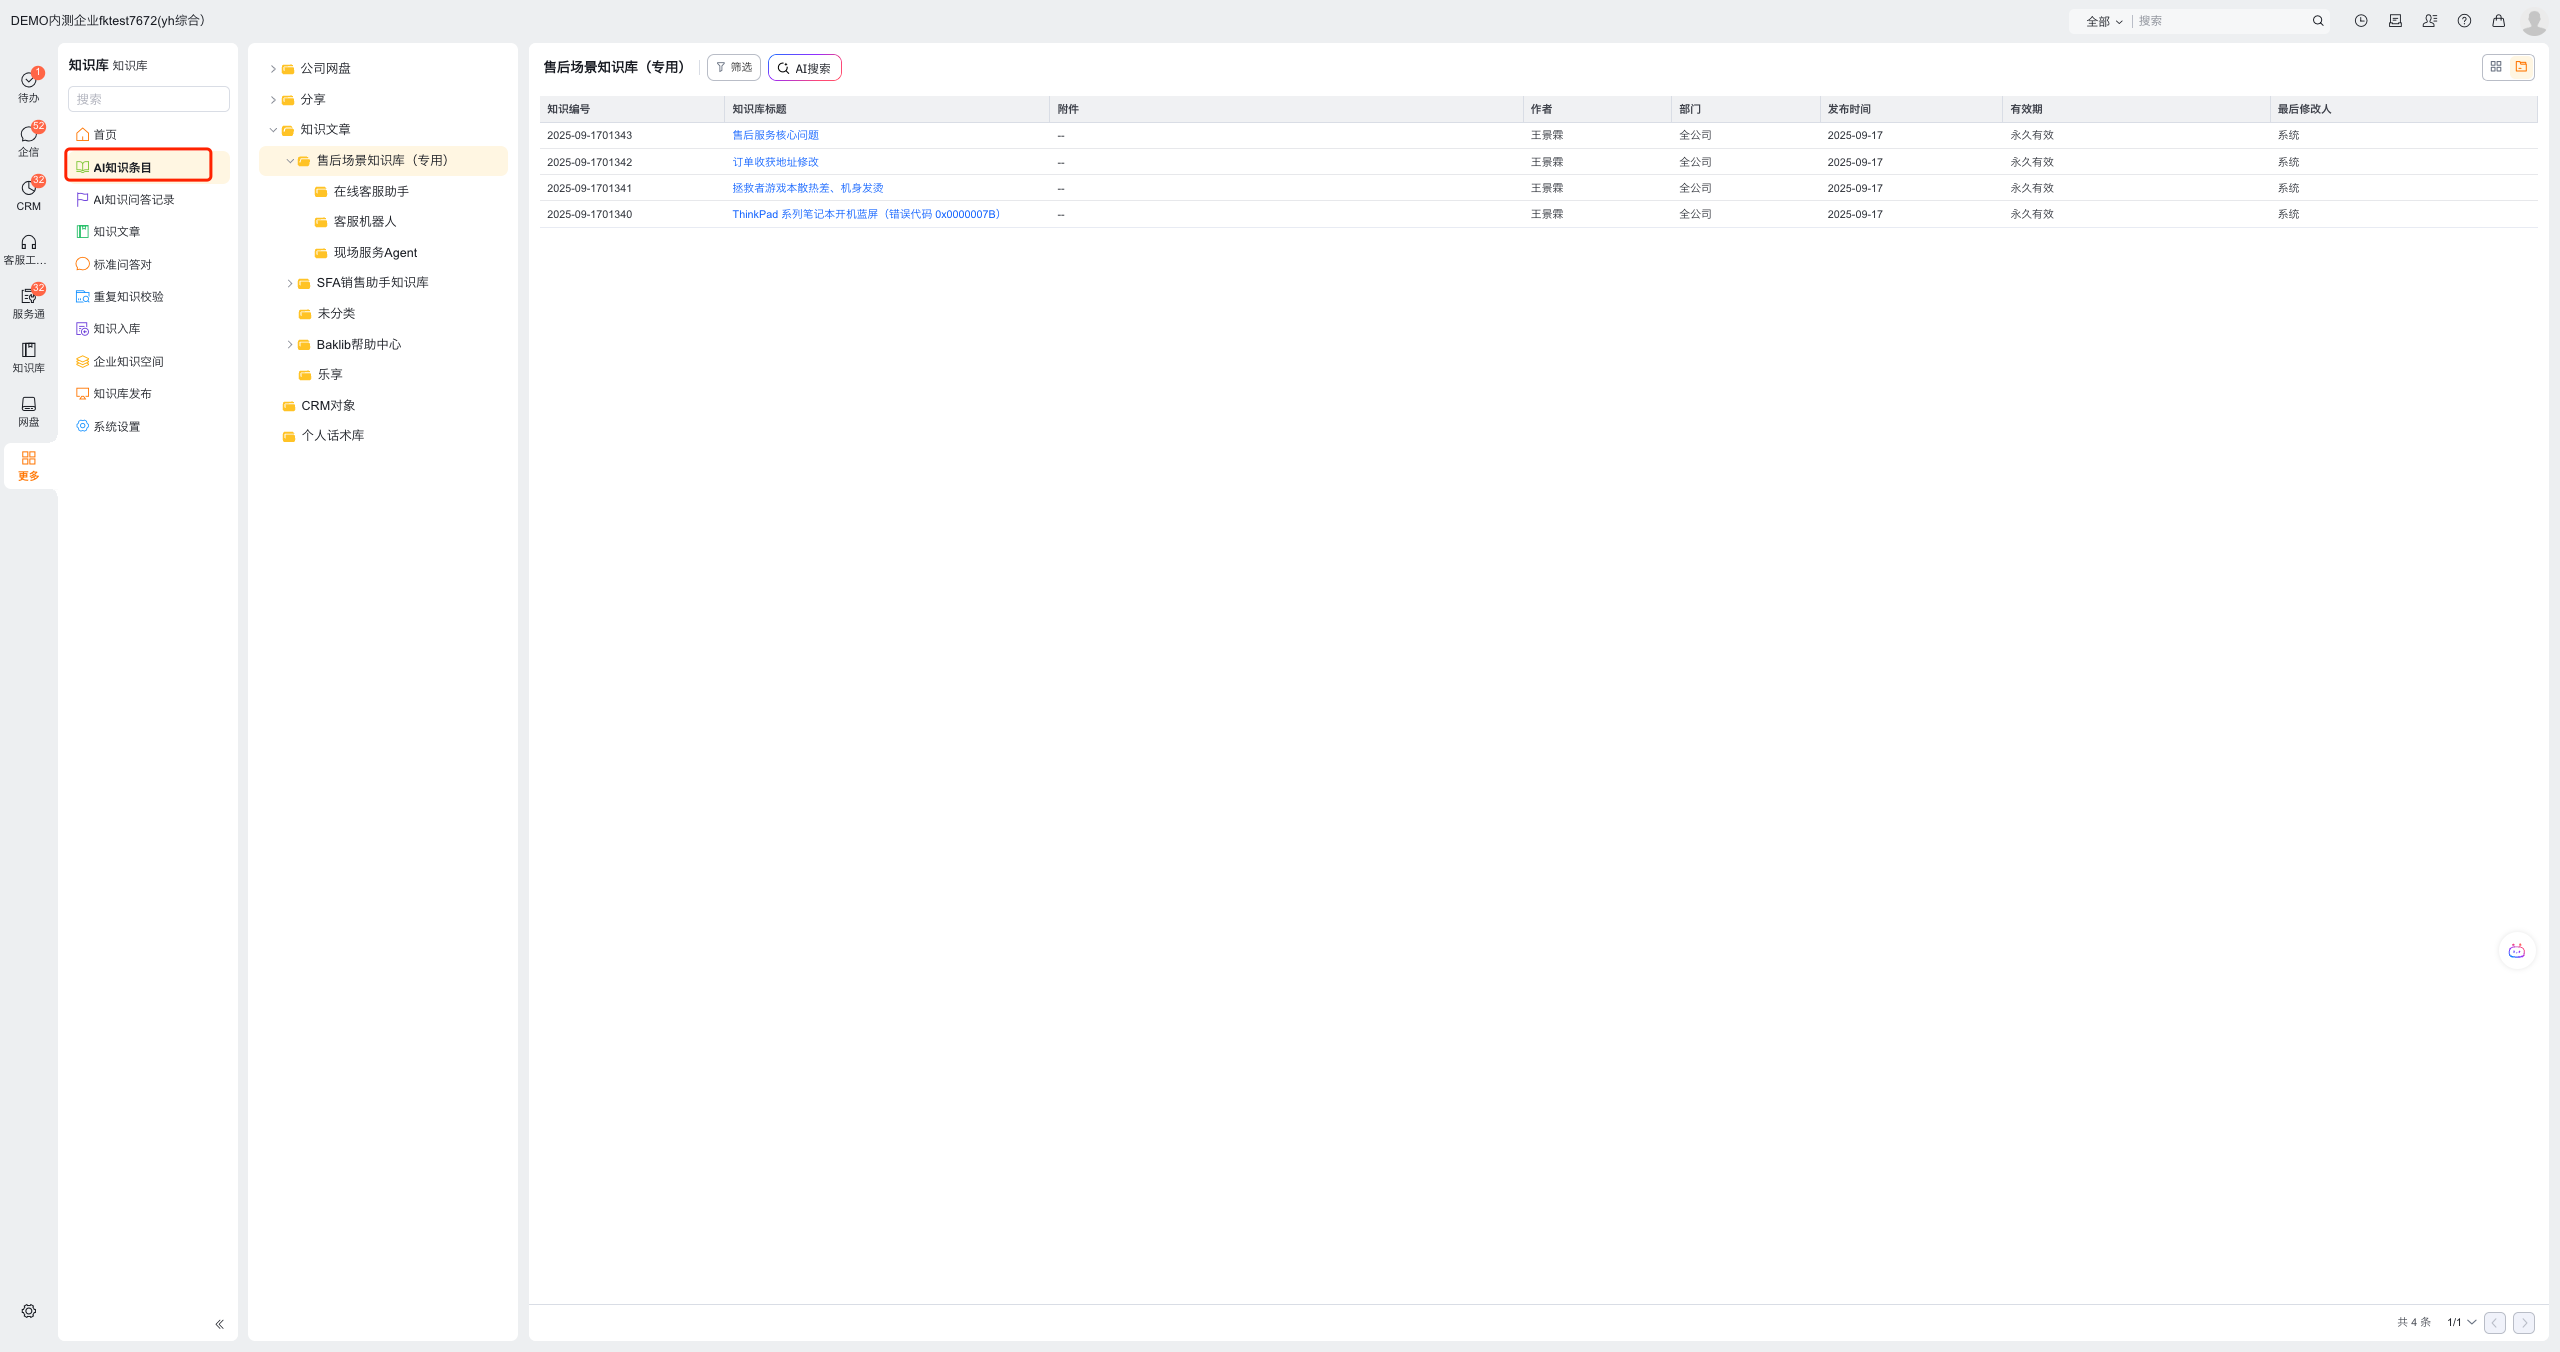The image size is (2560, 1352).
Task: Select 标准问答对 menu item
Action: click(122, 265)
